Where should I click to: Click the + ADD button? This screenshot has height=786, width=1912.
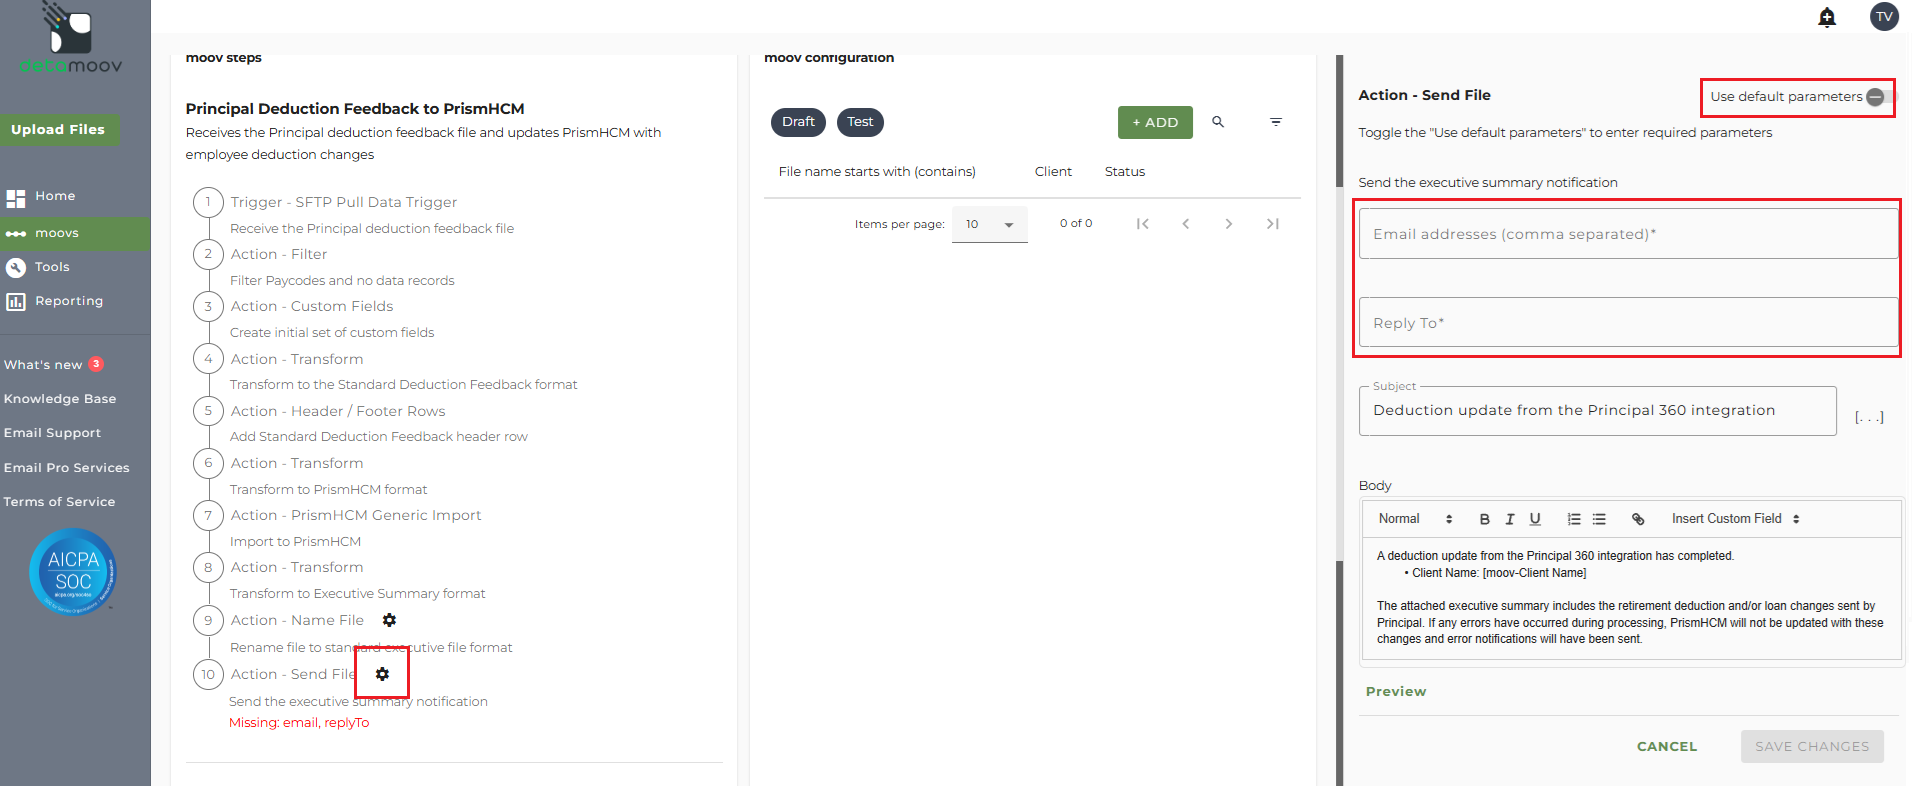pyautogui.click(x=1155, y=122)
